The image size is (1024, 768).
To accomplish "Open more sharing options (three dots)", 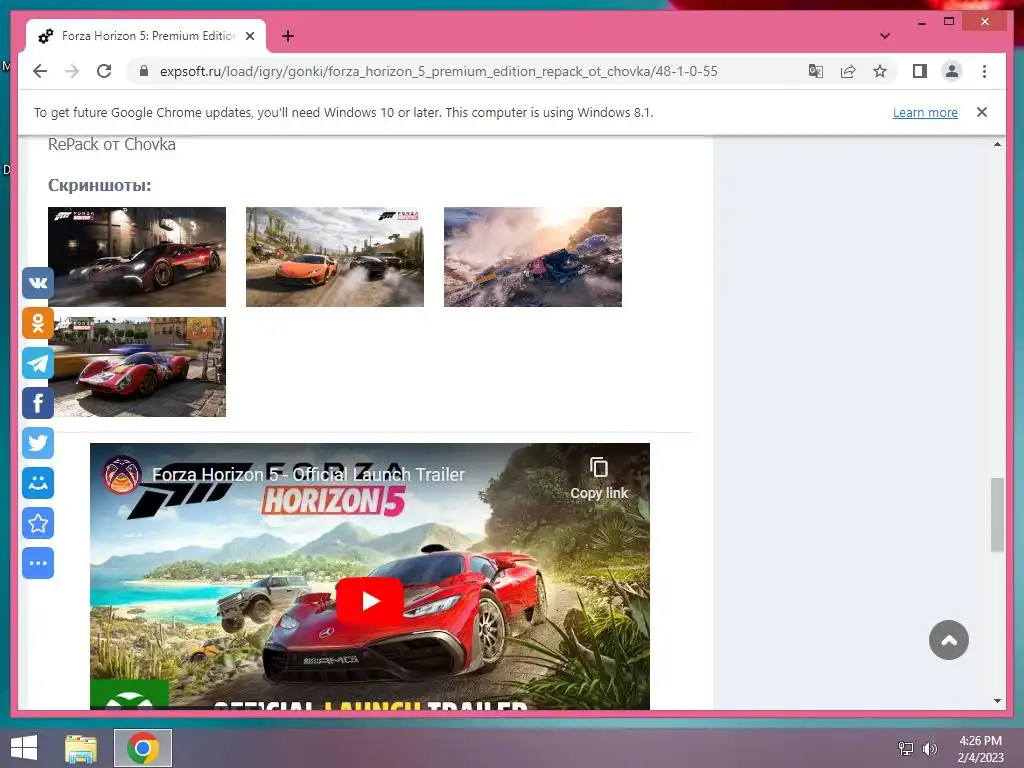I will [x=38, y=563].
